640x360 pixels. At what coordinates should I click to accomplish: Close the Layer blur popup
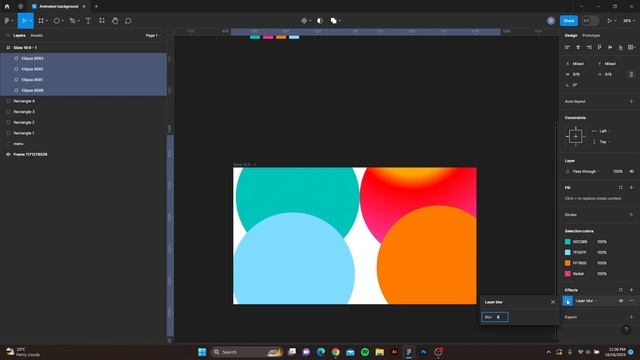click(553, 302)
